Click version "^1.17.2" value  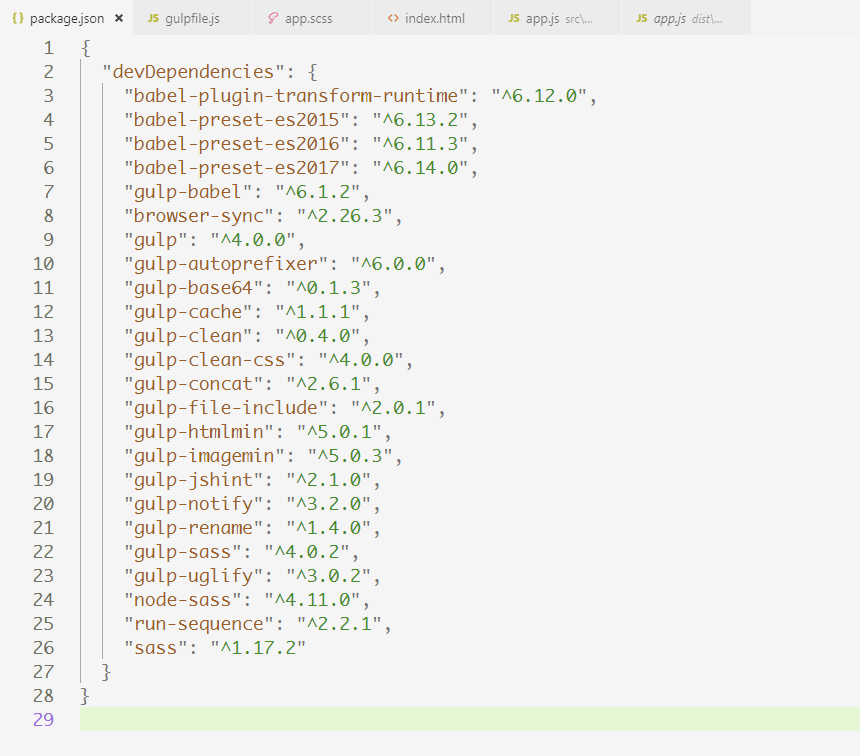(x=258, y=648)
